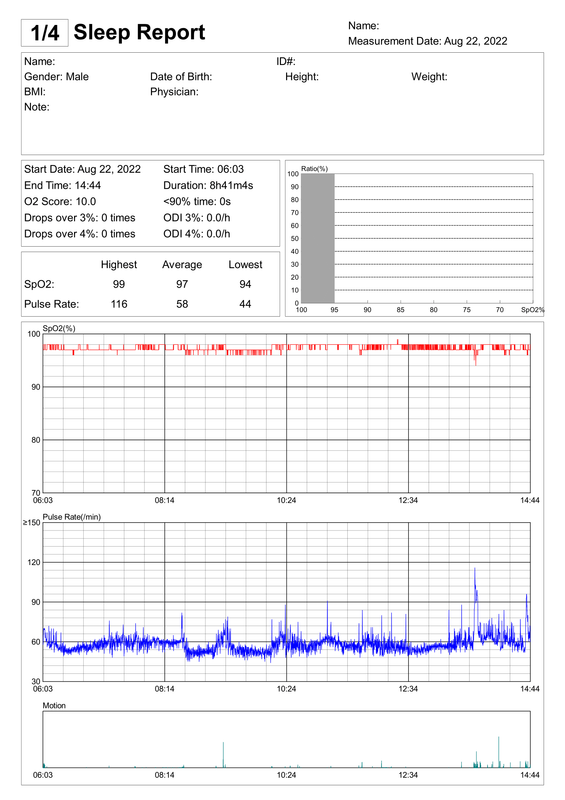The height and width of the screenshot is (800, 565).
Task: Select 'ODI 4%: 0.0/h' value
Action: 196,234
